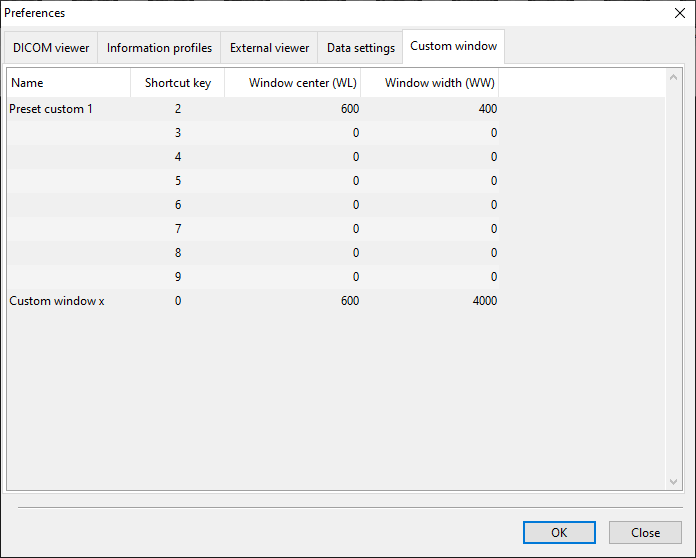Click the Close button at bottom right

645,532
